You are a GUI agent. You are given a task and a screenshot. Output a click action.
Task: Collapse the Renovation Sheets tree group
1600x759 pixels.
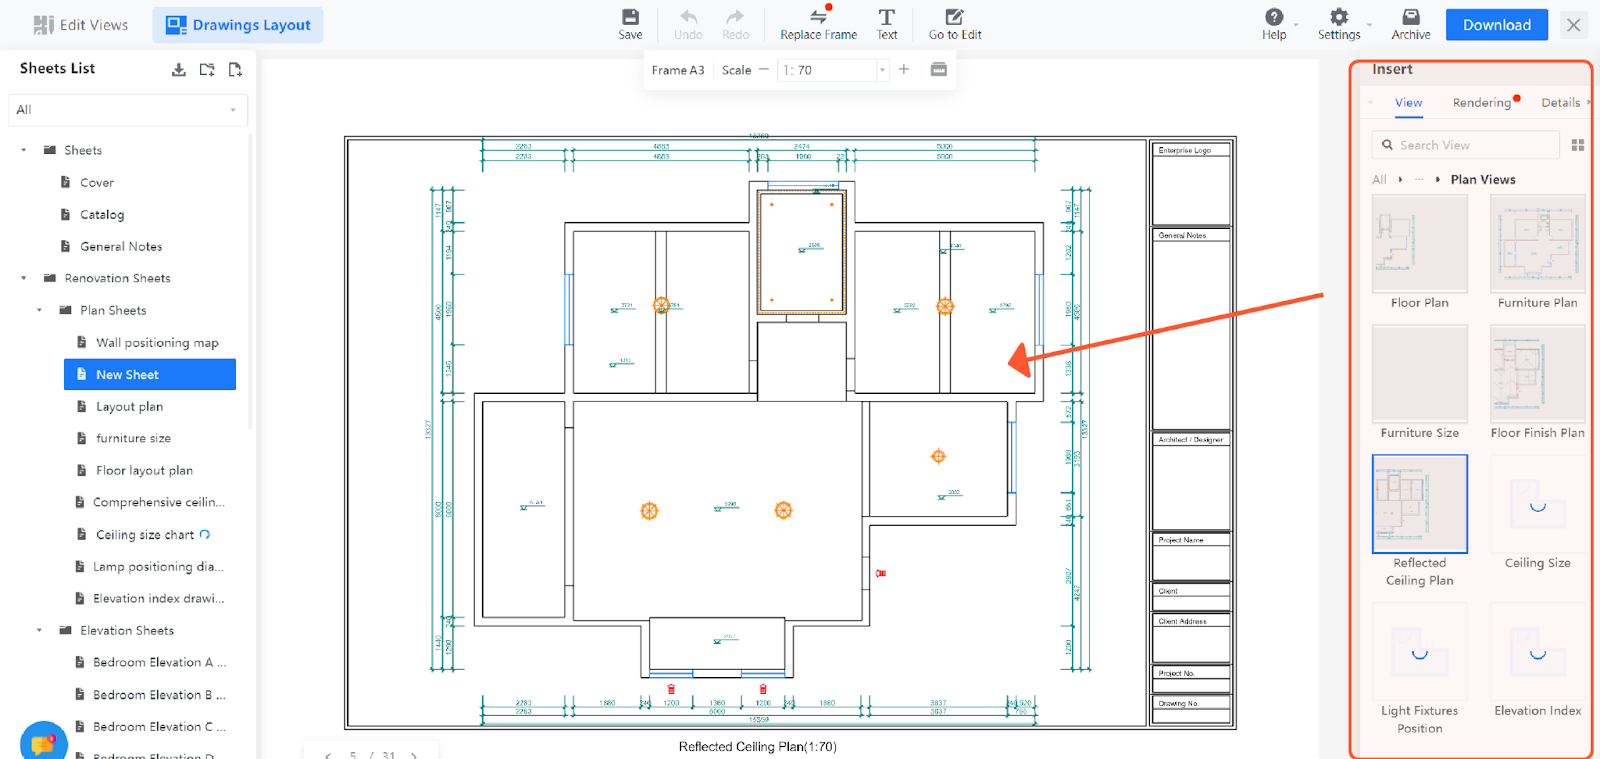click(x=24, y=278)
